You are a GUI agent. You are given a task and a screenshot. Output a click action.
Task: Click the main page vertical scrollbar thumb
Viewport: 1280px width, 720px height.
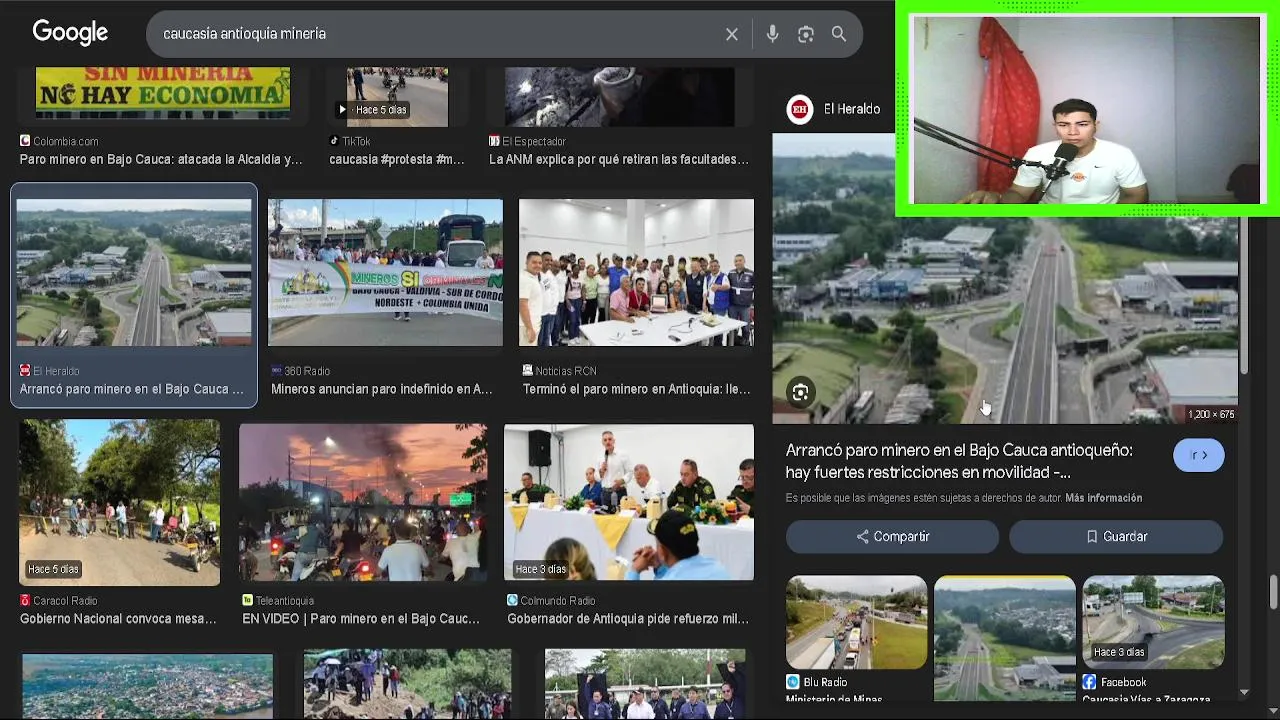click(x=1273, y=590)
